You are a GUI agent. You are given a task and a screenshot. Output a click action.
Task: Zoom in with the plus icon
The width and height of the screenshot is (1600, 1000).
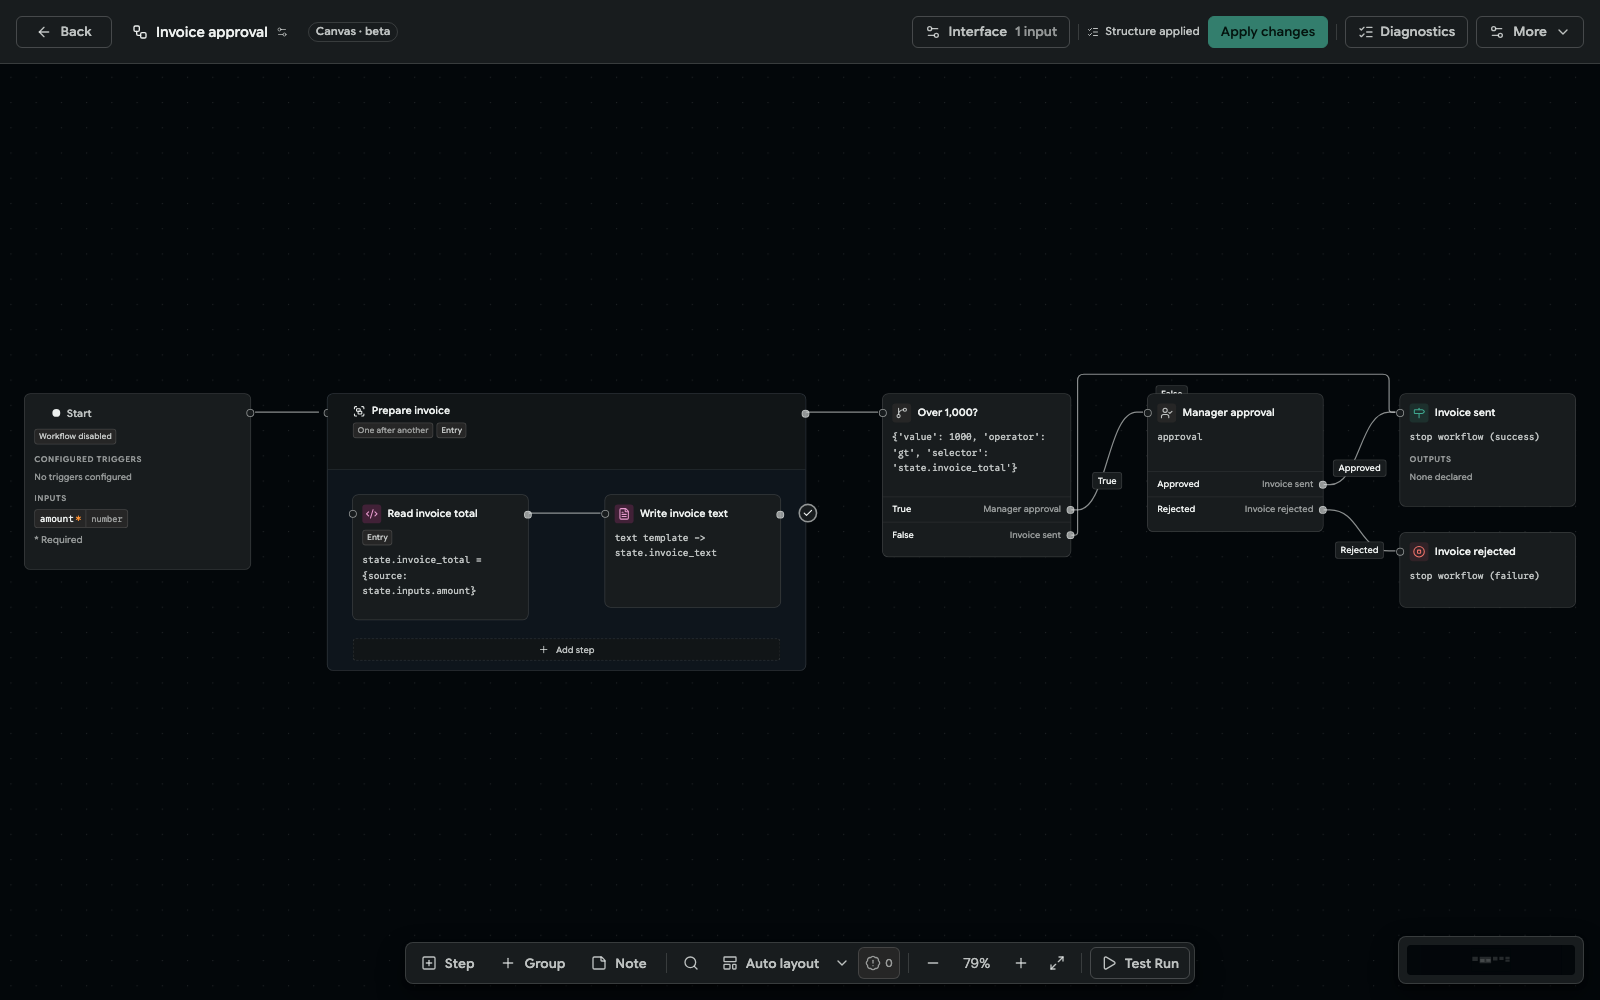click(1021, 964)
